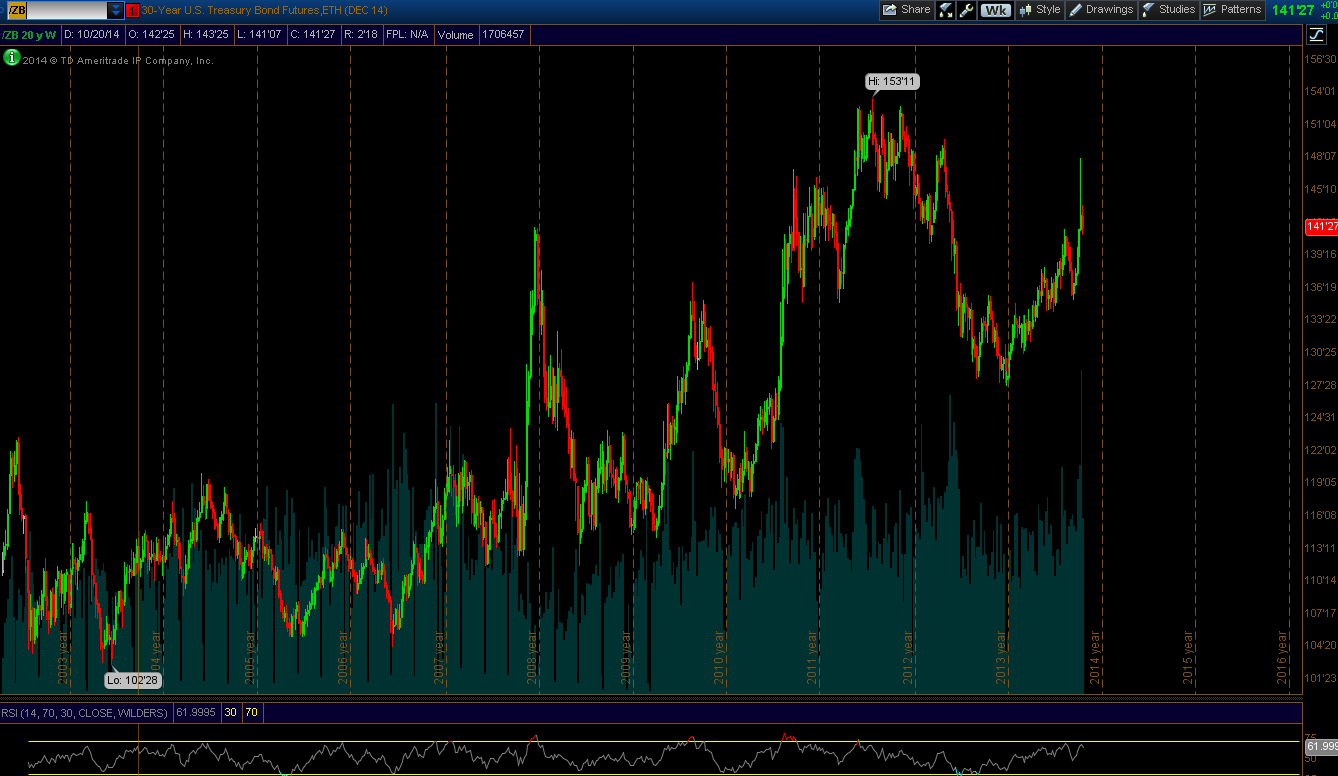This screenshot has width=1338, height=776.
Task: Click the range value R: 2'18
Action: pyautogui.click(x=360, y=35)
